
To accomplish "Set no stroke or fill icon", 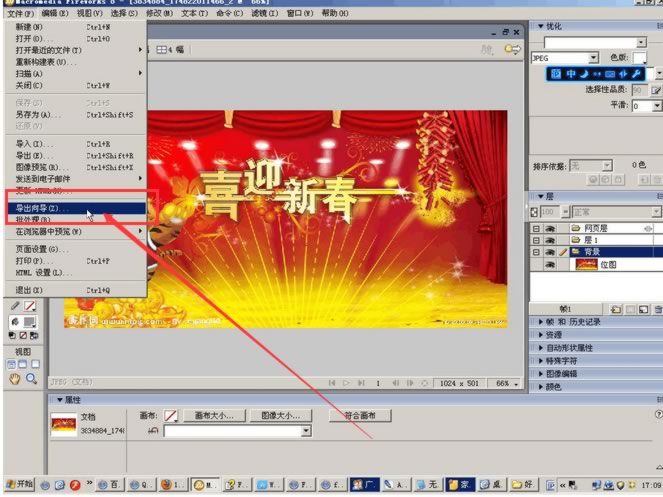I will click(23, 336).
